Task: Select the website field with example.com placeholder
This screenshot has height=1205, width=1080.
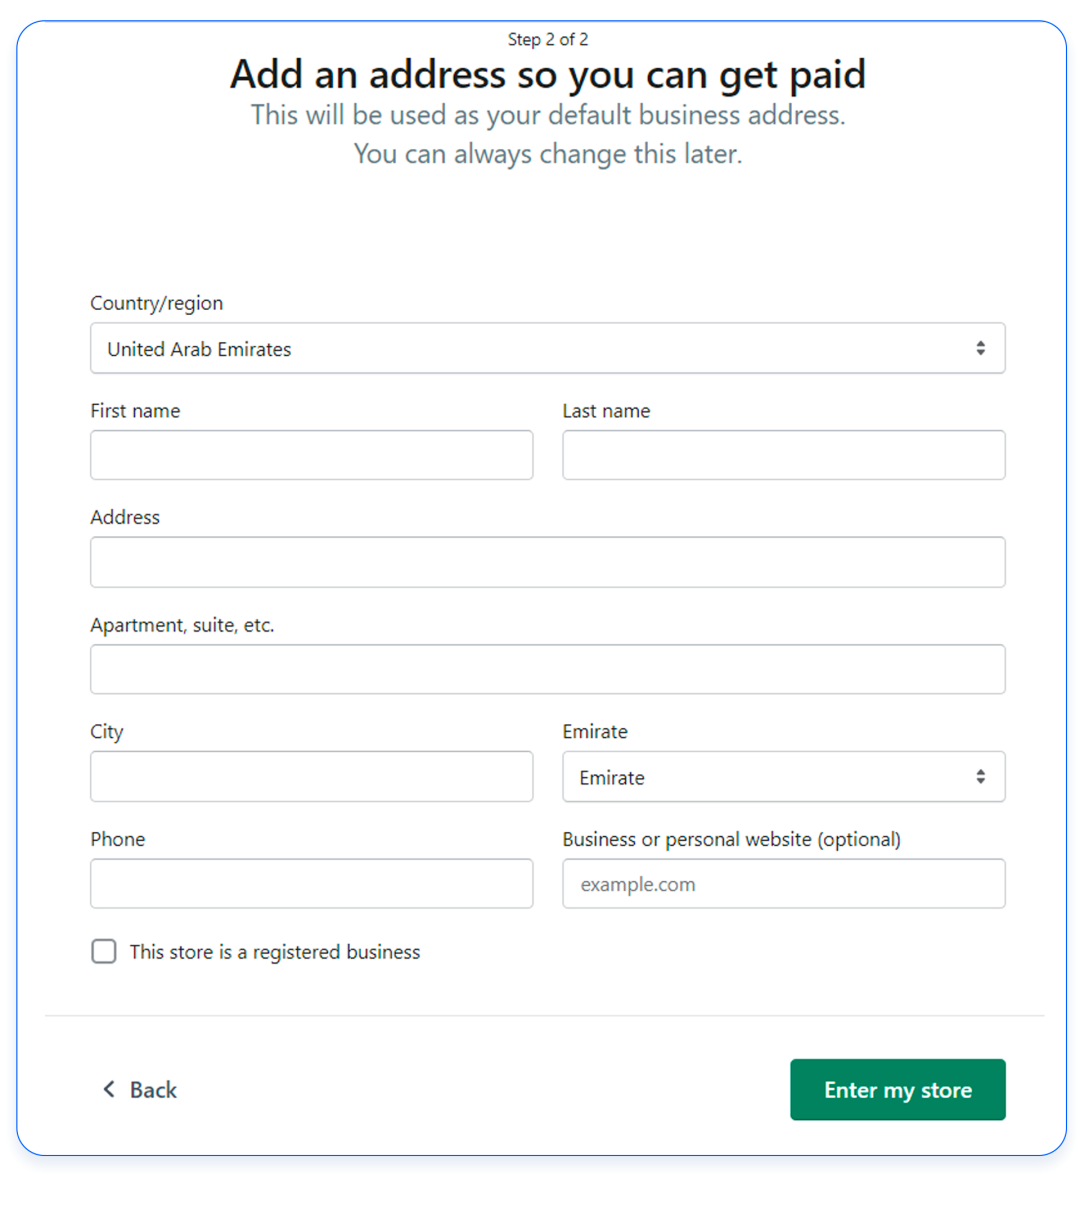Action: point(783,883)
